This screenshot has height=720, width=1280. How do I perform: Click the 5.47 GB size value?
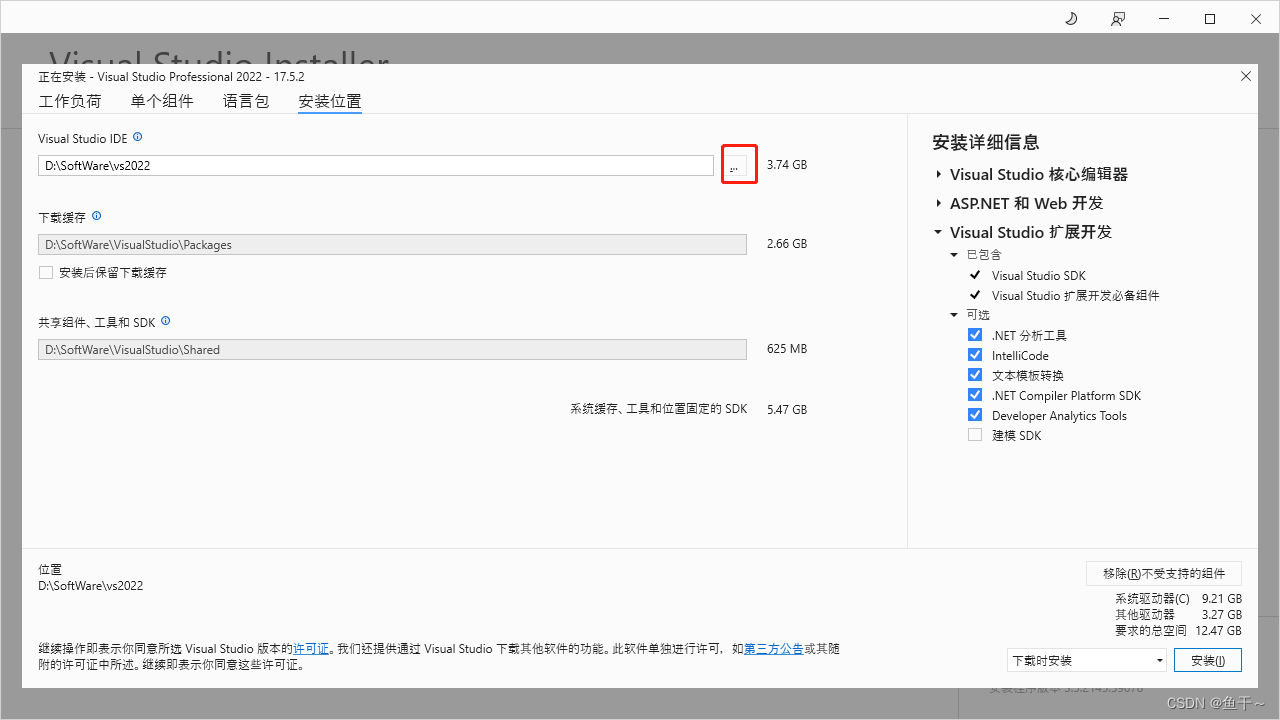click(787, 410)
